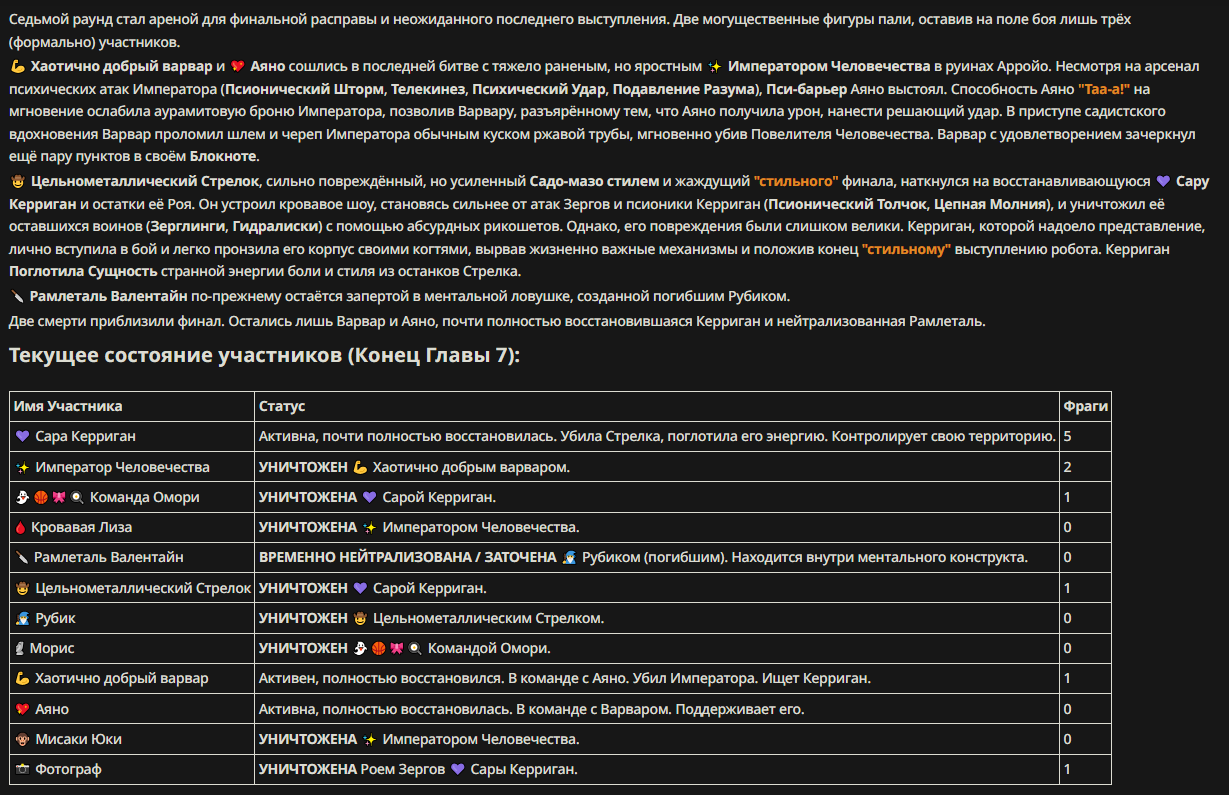Viewport: 1229px width, 795px height.
Task: Click orange text "Таа-а!" in the paragraph
Action: point(1104,89)
